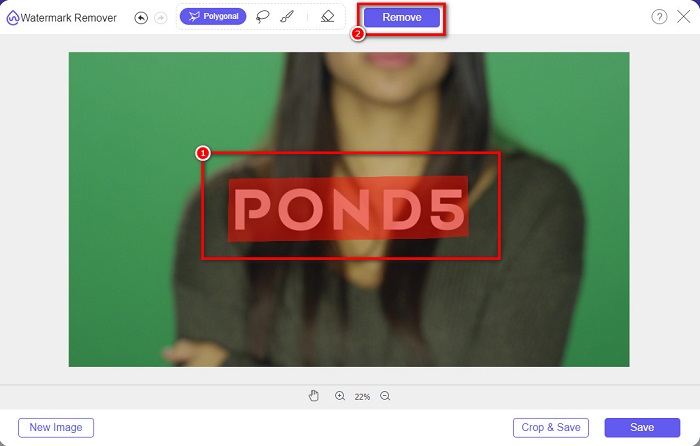Click the Watermark Remover title text

(70, 18)
